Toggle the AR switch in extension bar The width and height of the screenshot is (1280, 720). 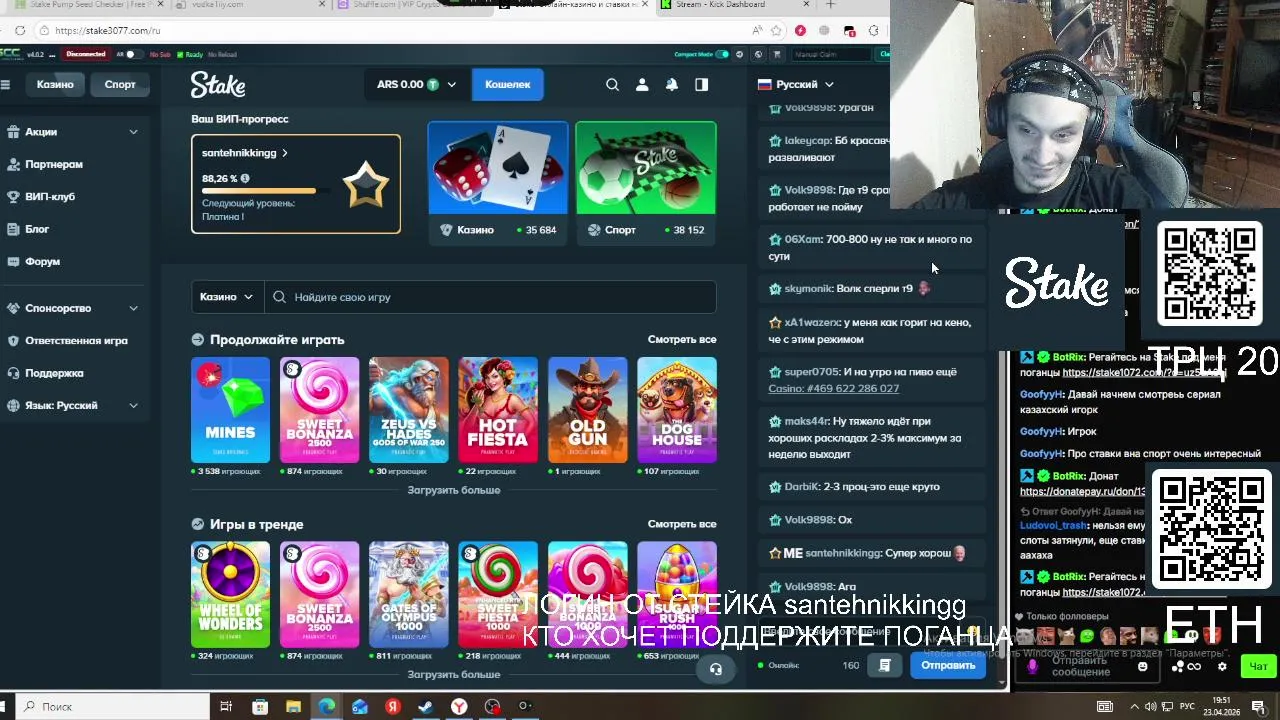[134, 54]
